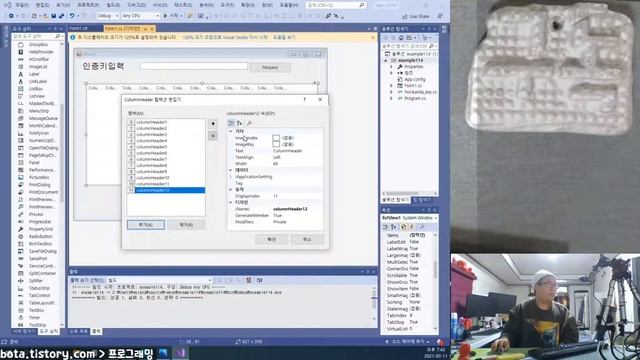Select the Label control in the Toolbox

pos(34,74)
